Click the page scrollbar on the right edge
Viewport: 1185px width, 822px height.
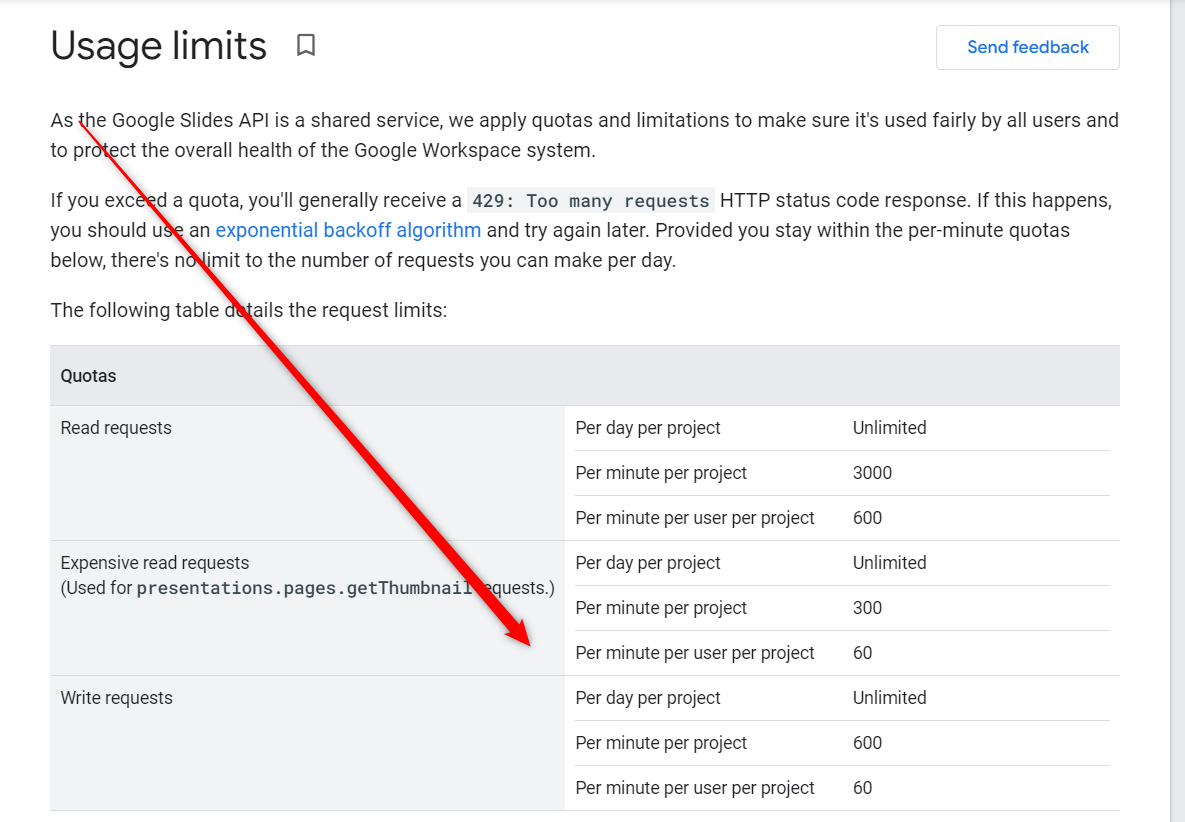tap(1178, 411)
